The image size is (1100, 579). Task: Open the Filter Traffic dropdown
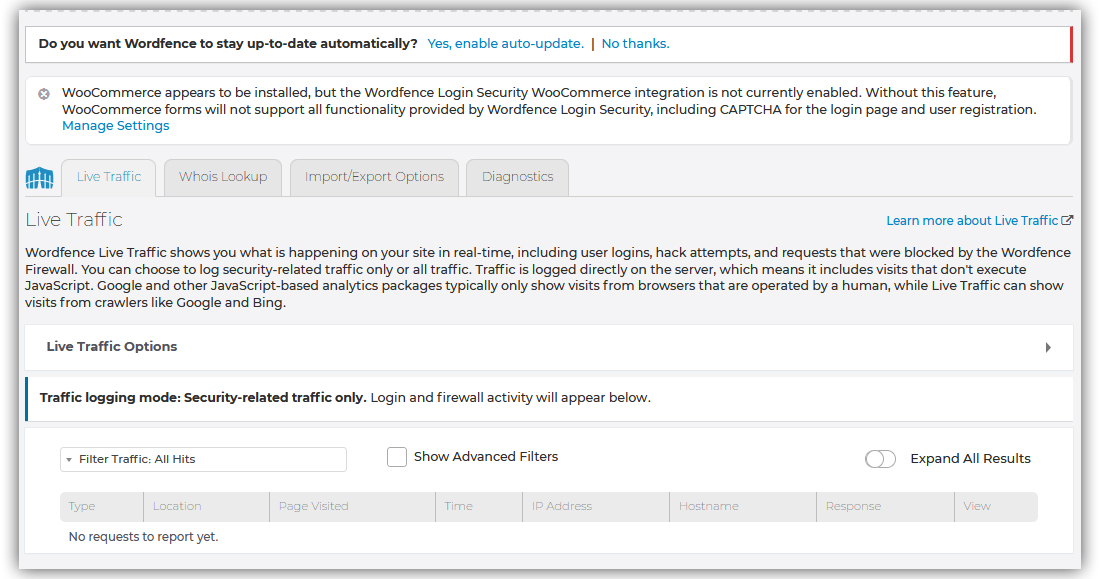tap(203, 459)
